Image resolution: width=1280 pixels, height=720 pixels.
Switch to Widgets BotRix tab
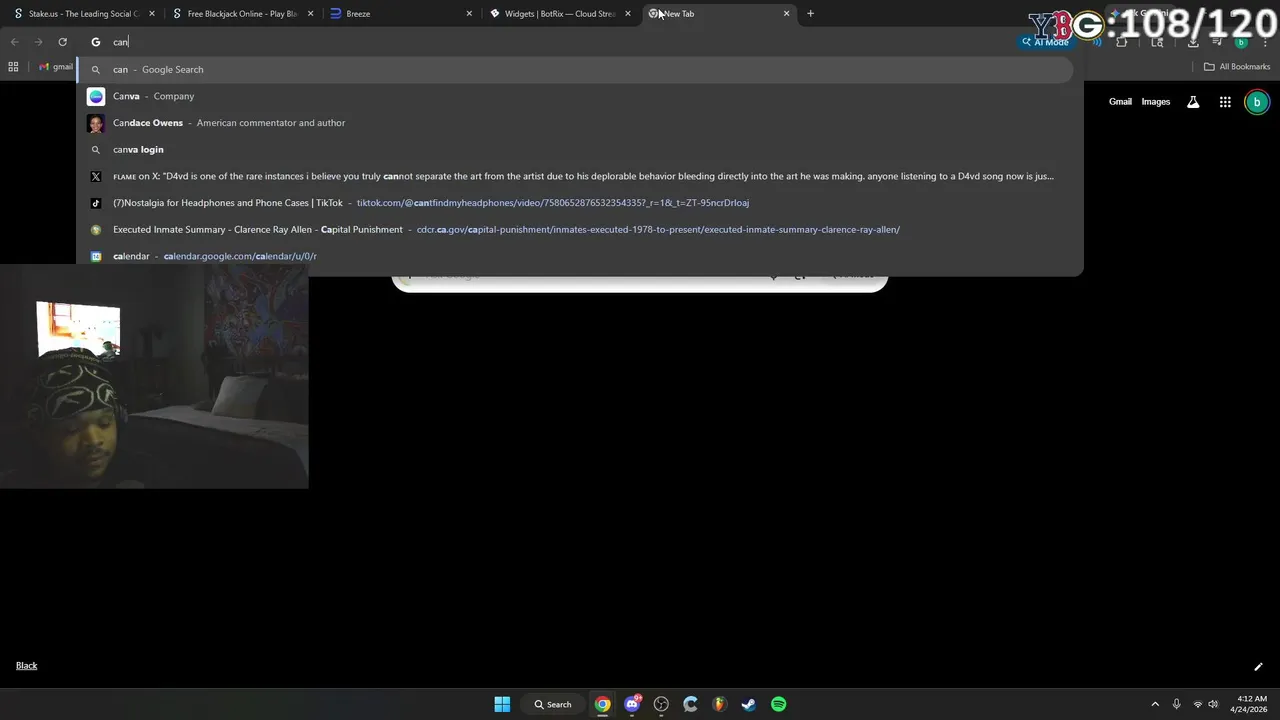[x=560, y=14]
